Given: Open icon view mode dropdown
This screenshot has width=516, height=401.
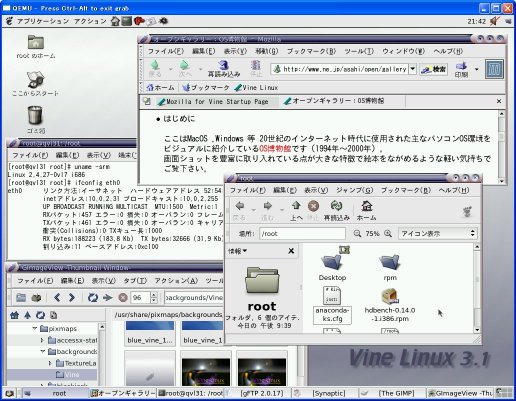Looking at the screenshot, I should coord(437,233).
